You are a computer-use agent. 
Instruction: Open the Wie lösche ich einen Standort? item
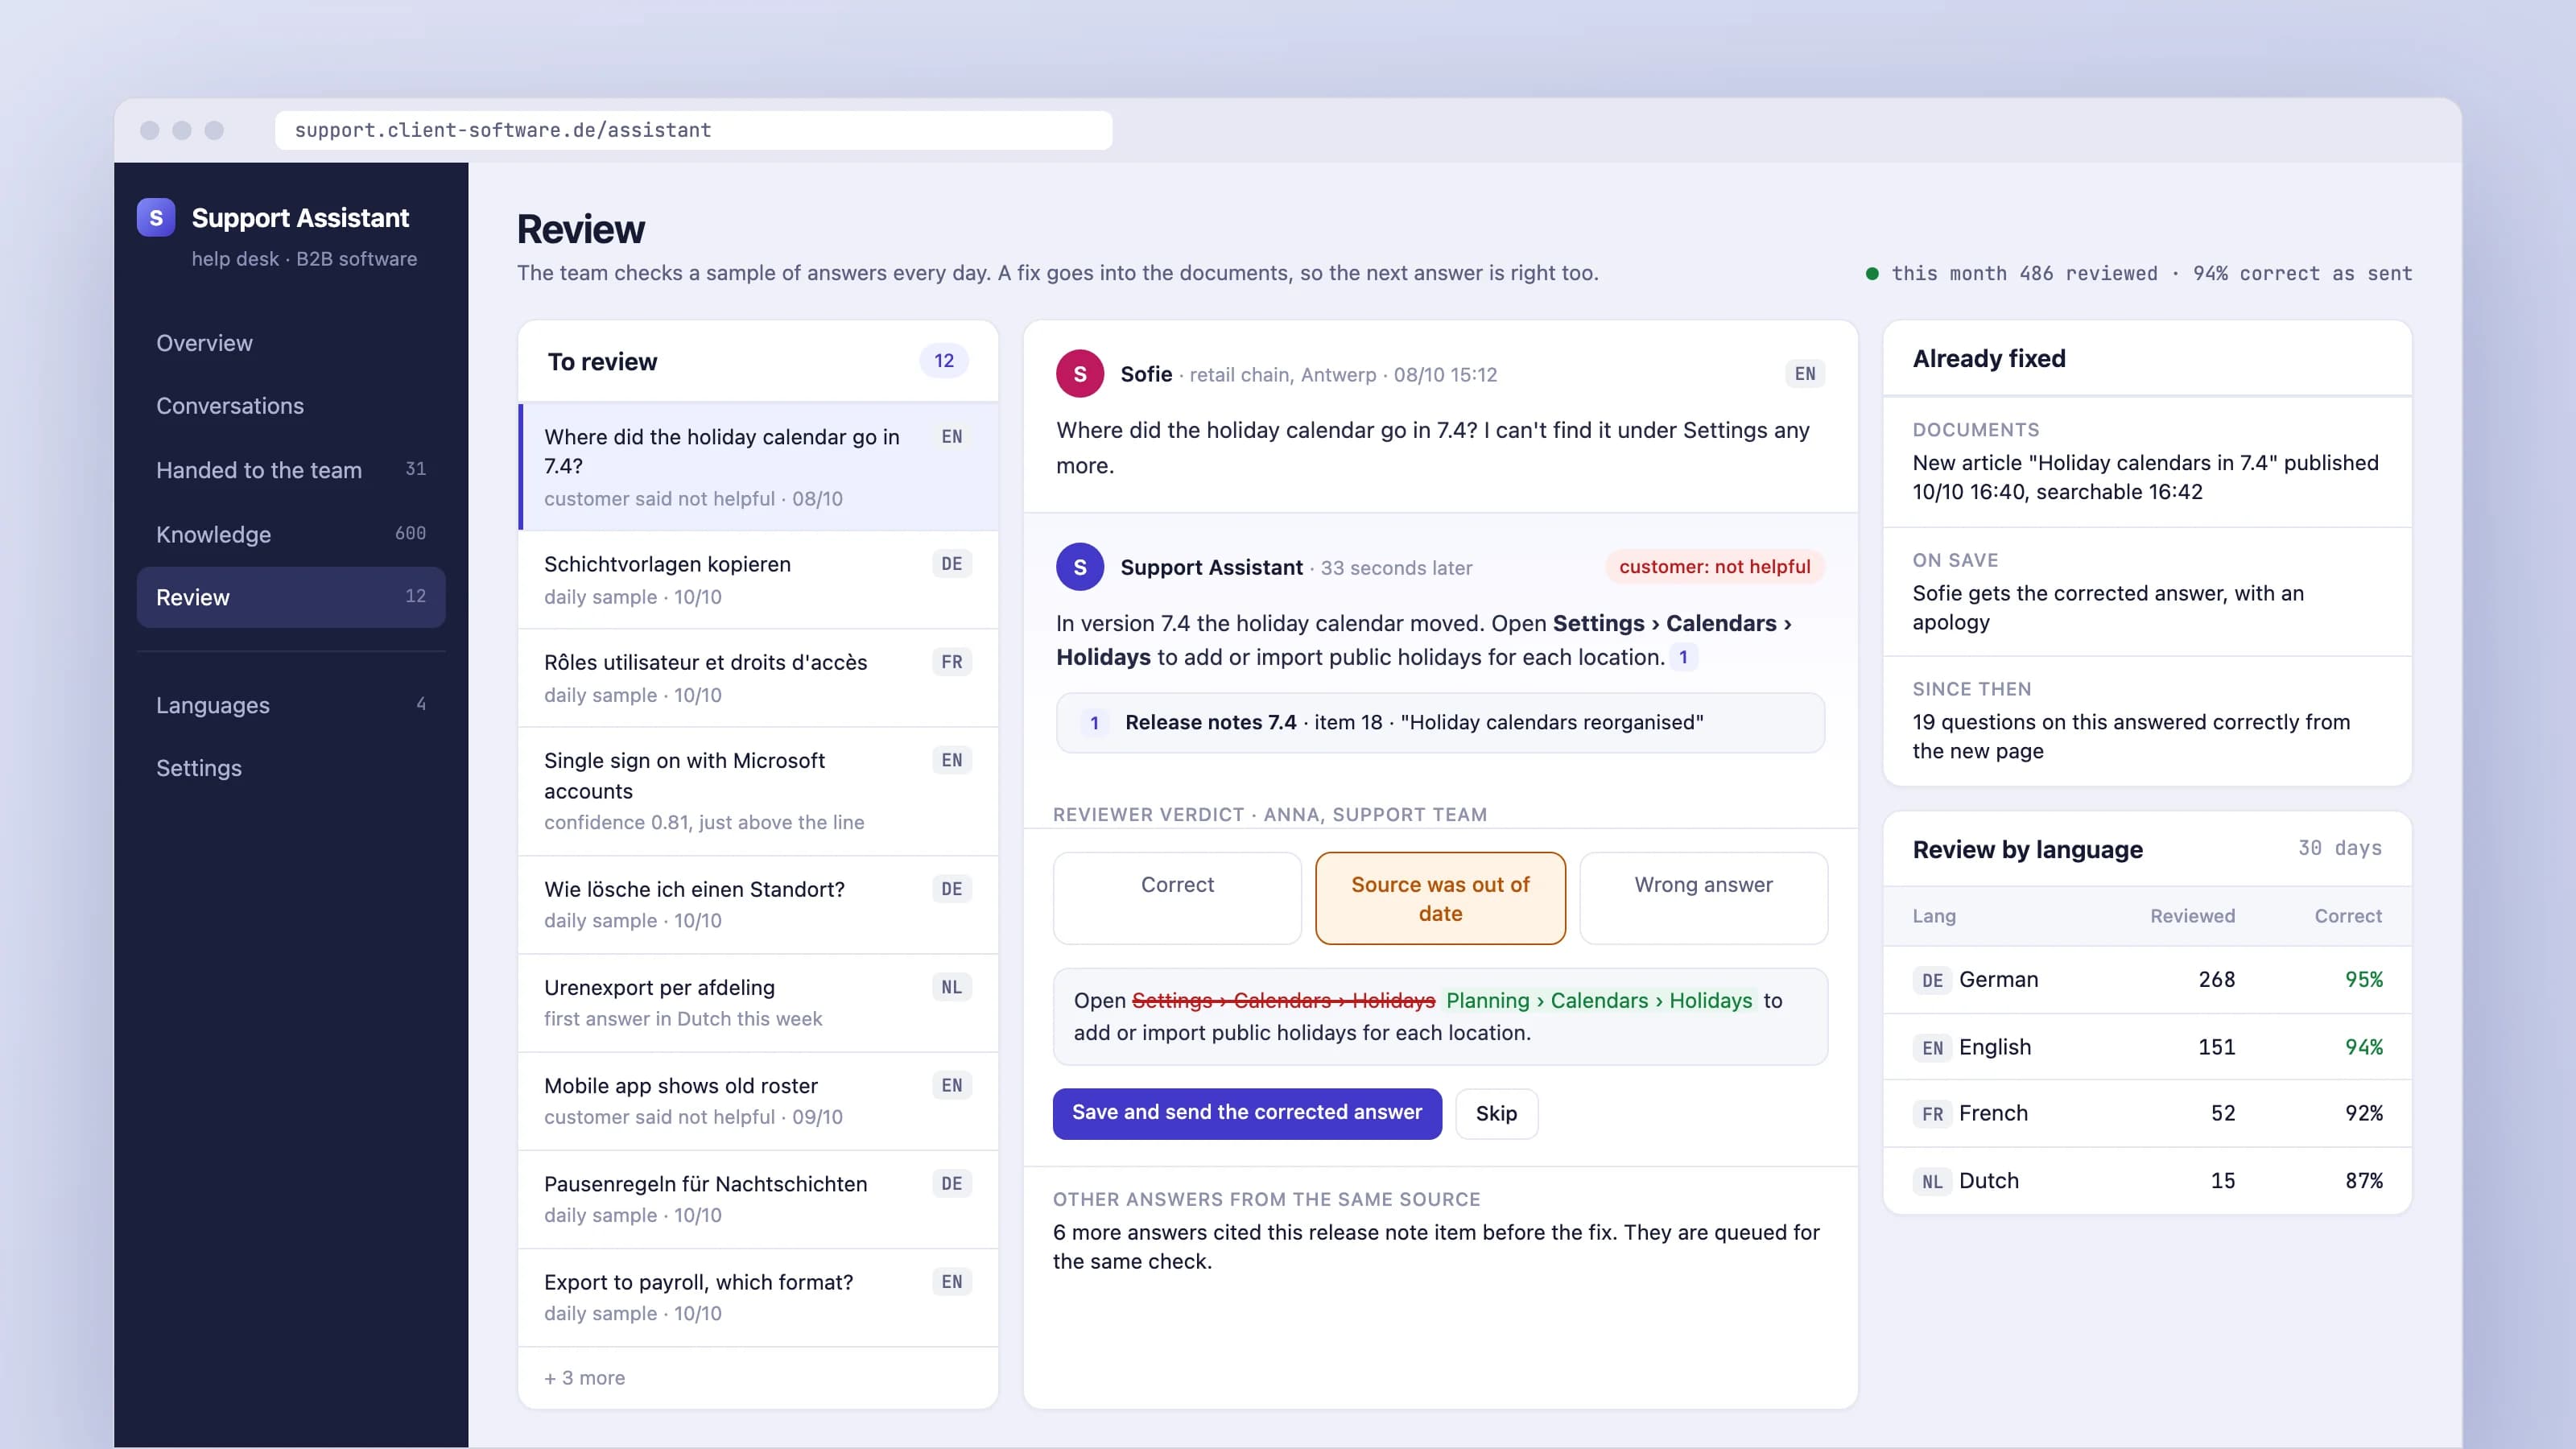(758, 904)
